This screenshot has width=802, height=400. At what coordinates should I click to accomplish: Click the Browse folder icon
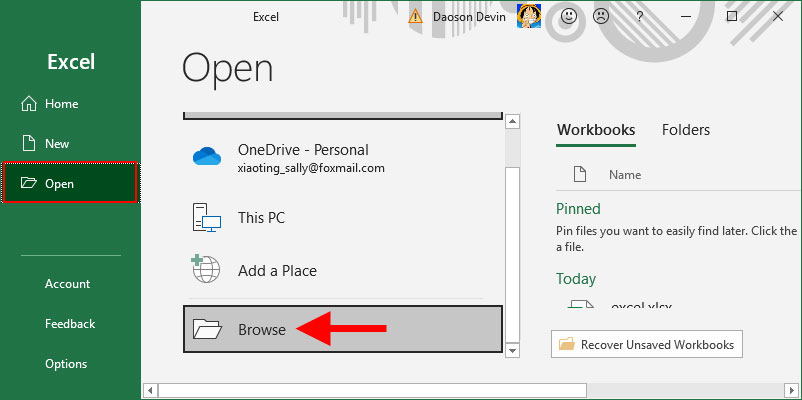point(207,329)
